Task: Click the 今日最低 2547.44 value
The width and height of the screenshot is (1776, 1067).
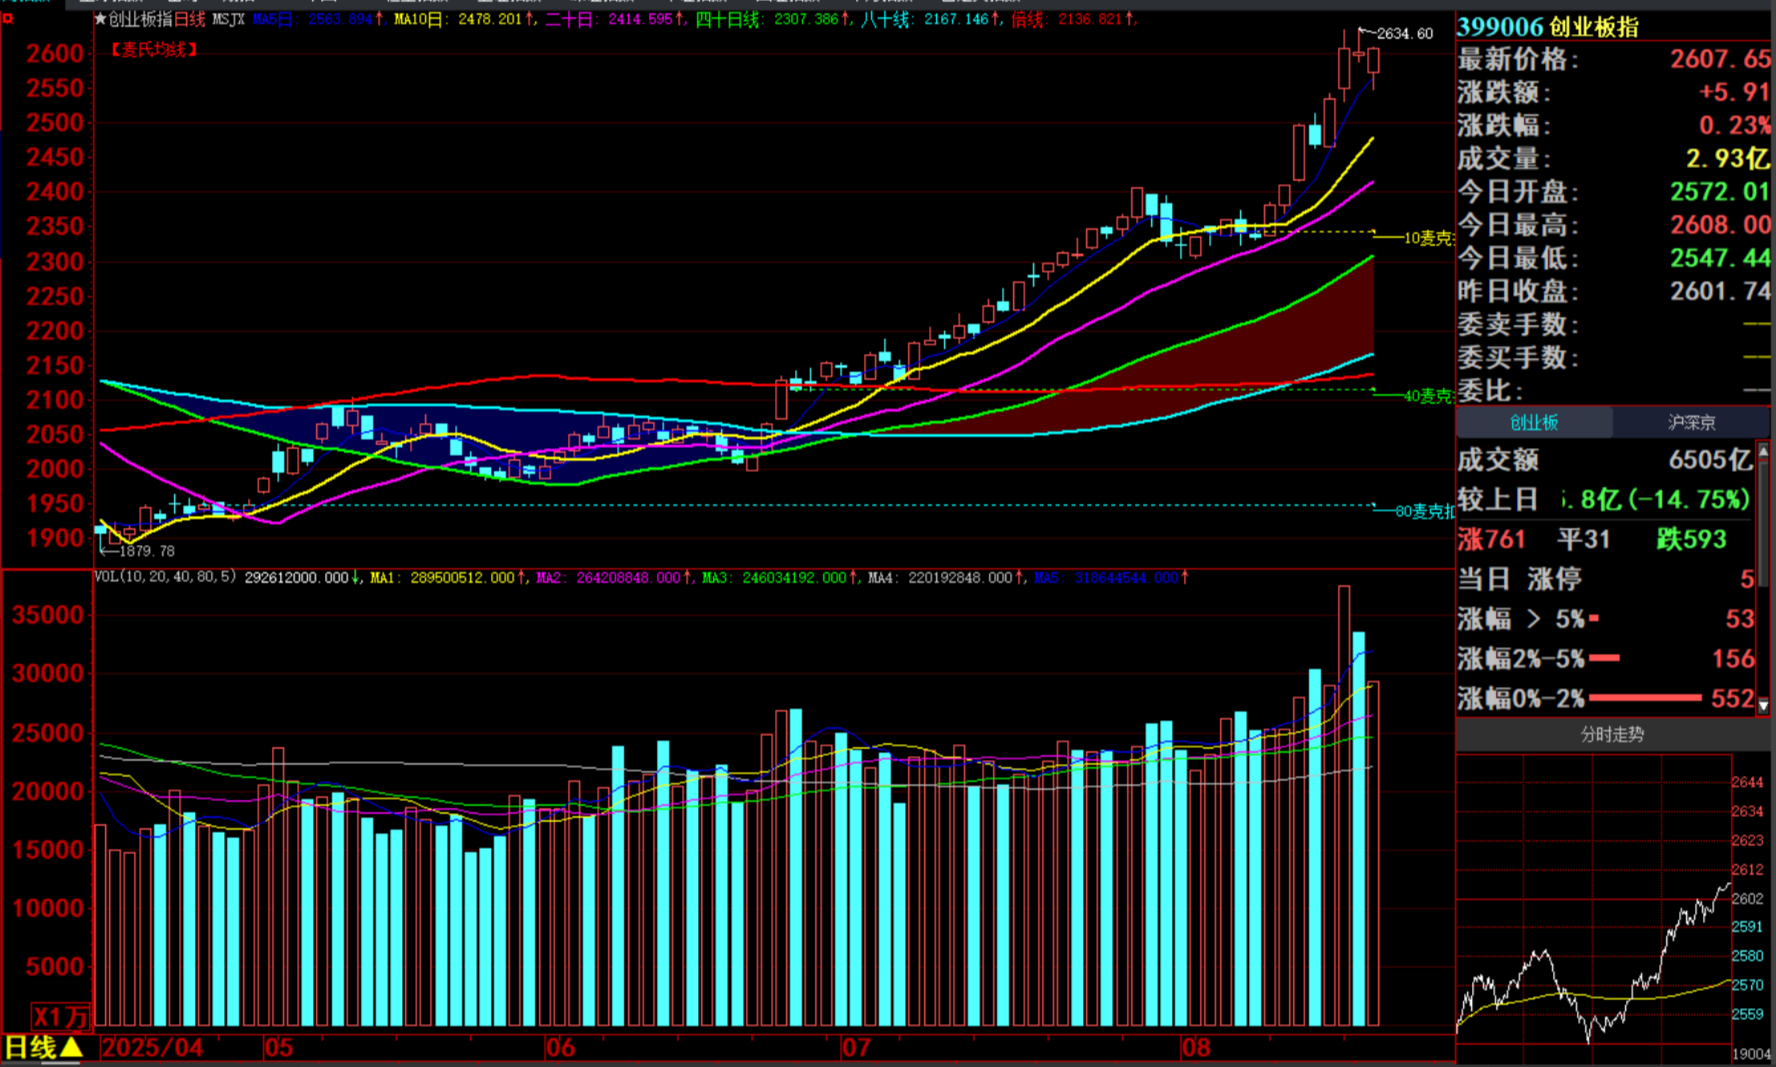Action: coord(1720,258)
